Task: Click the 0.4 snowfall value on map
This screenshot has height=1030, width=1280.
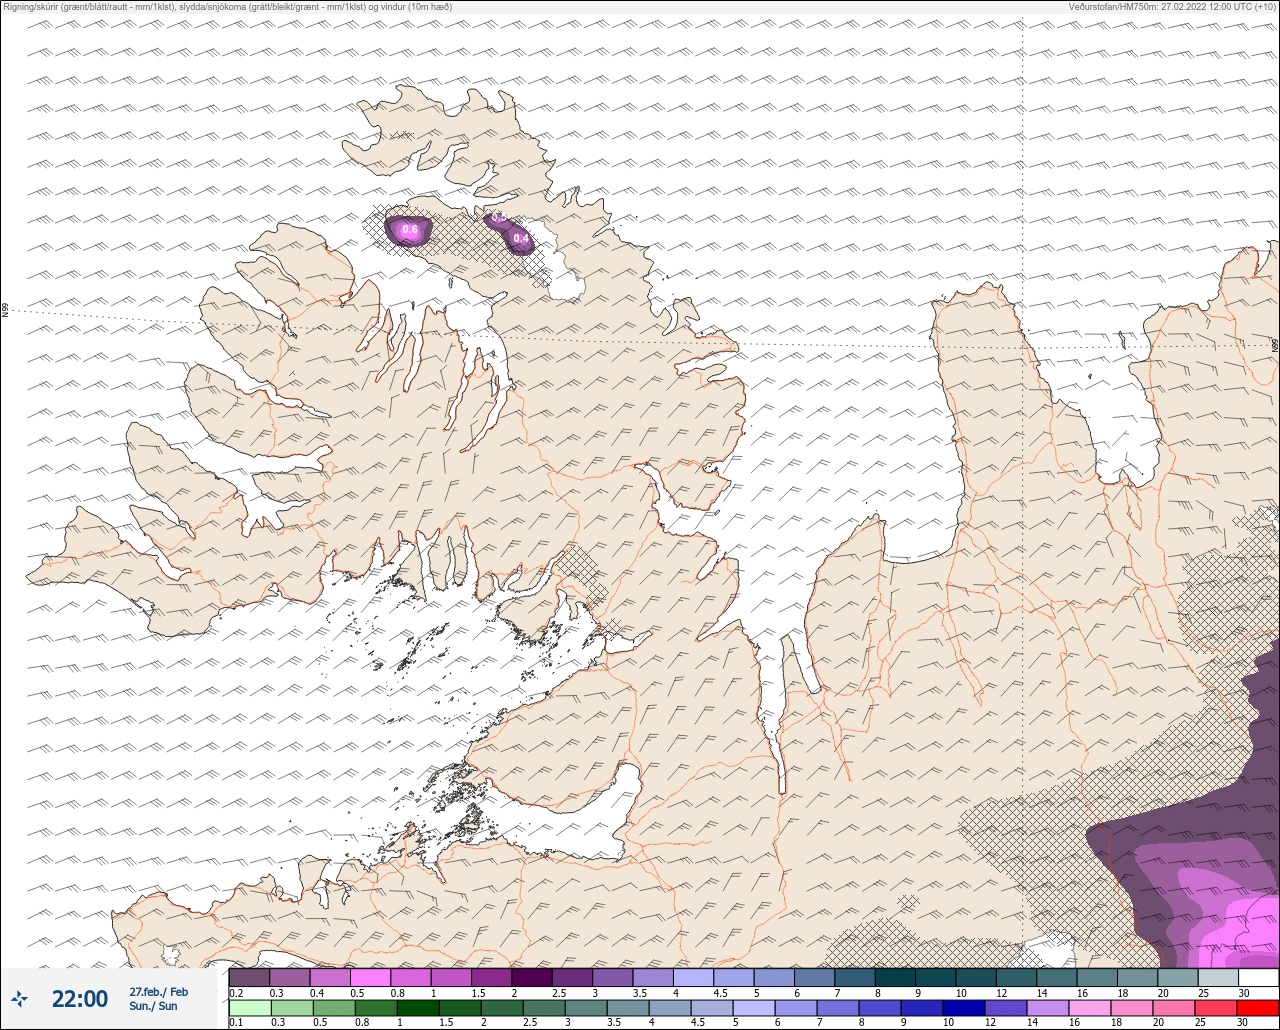Action: 521,238
